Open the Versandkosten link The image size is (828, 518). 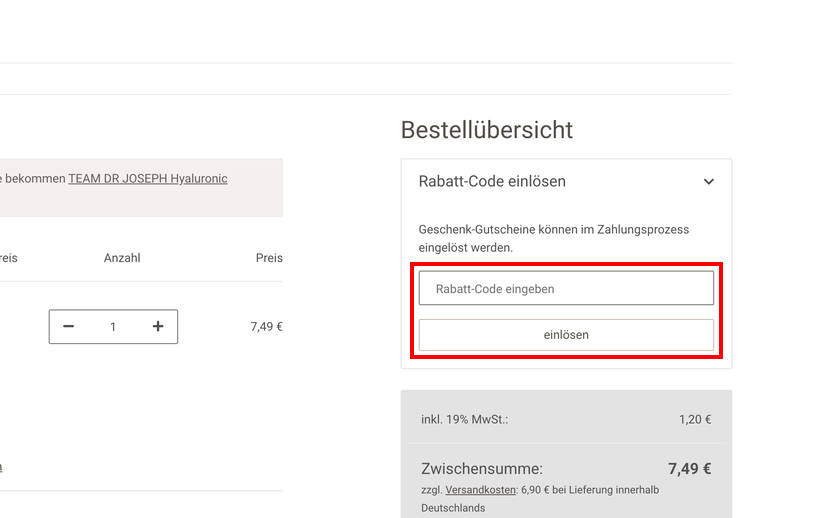481,490
